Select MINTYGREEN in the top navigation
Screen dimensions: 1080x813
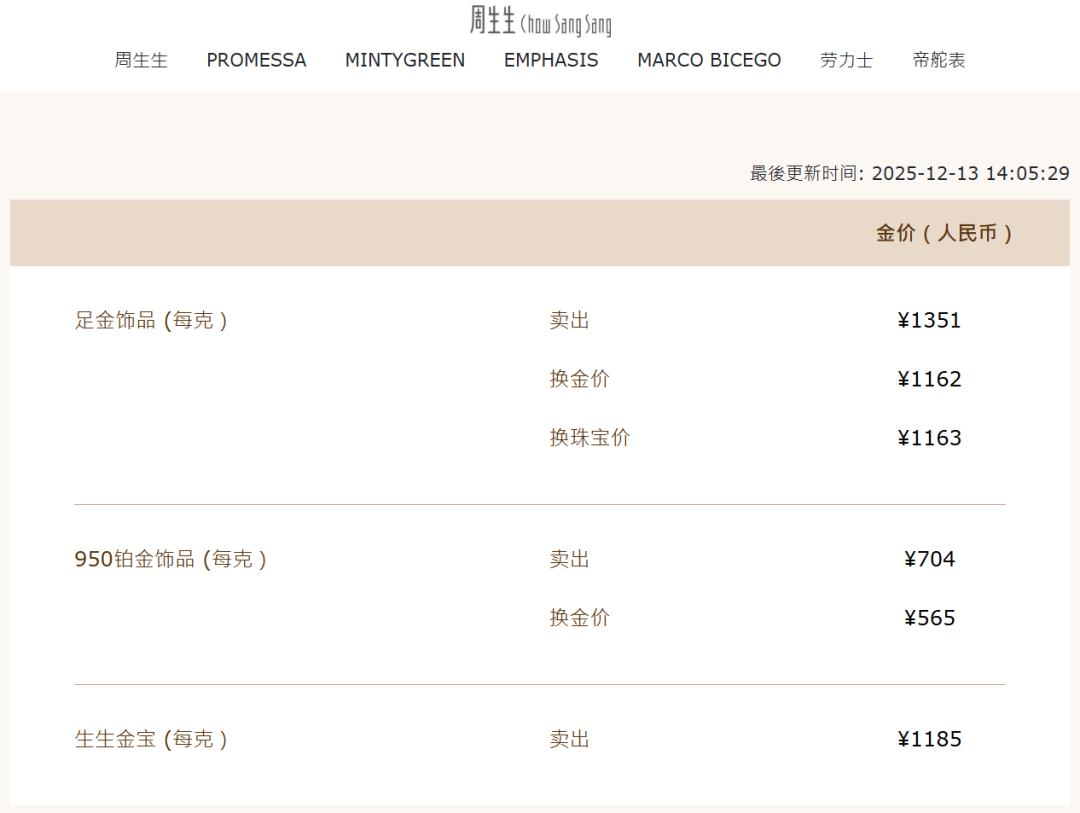pos(405,60)
